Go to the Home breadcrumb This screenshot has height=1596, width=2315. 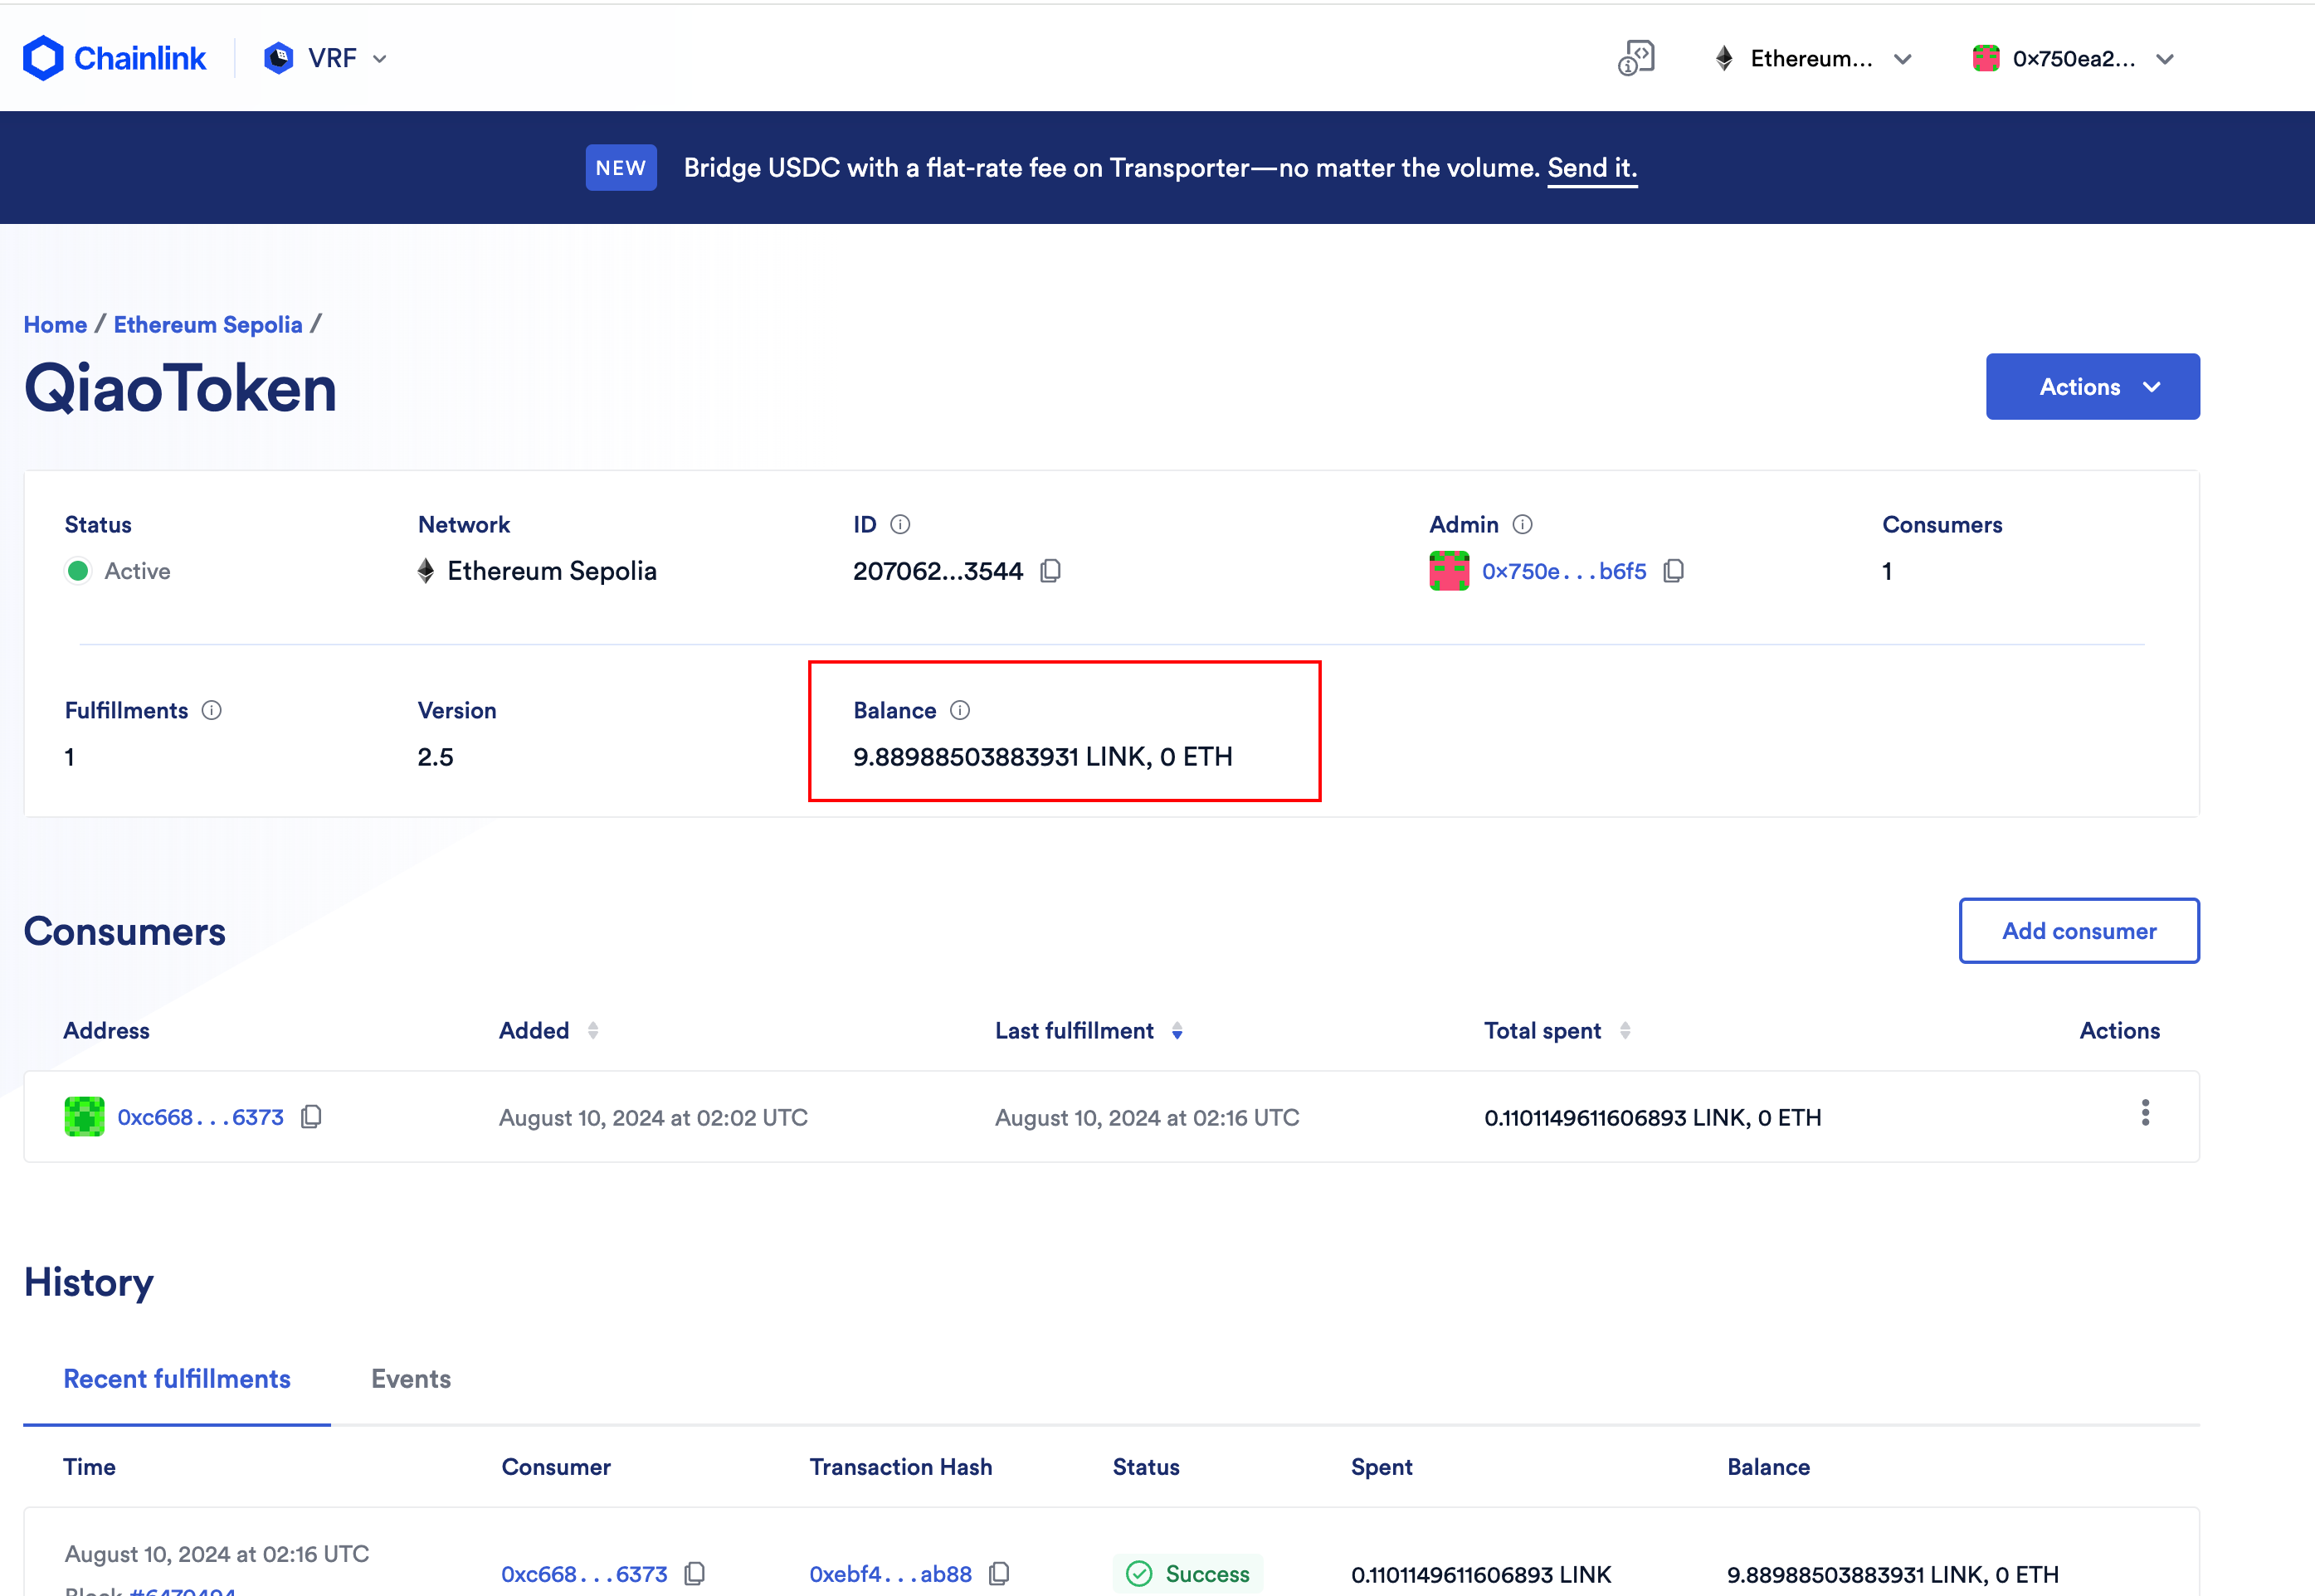[55, 324]
